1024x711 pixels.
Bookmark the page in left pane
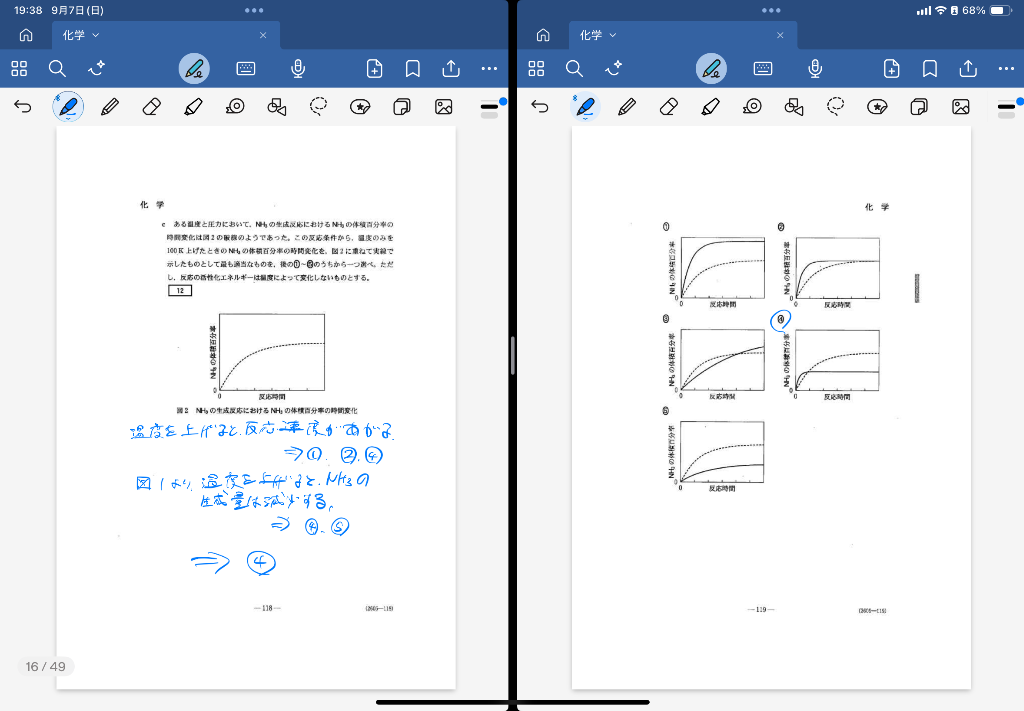point(412,68)
